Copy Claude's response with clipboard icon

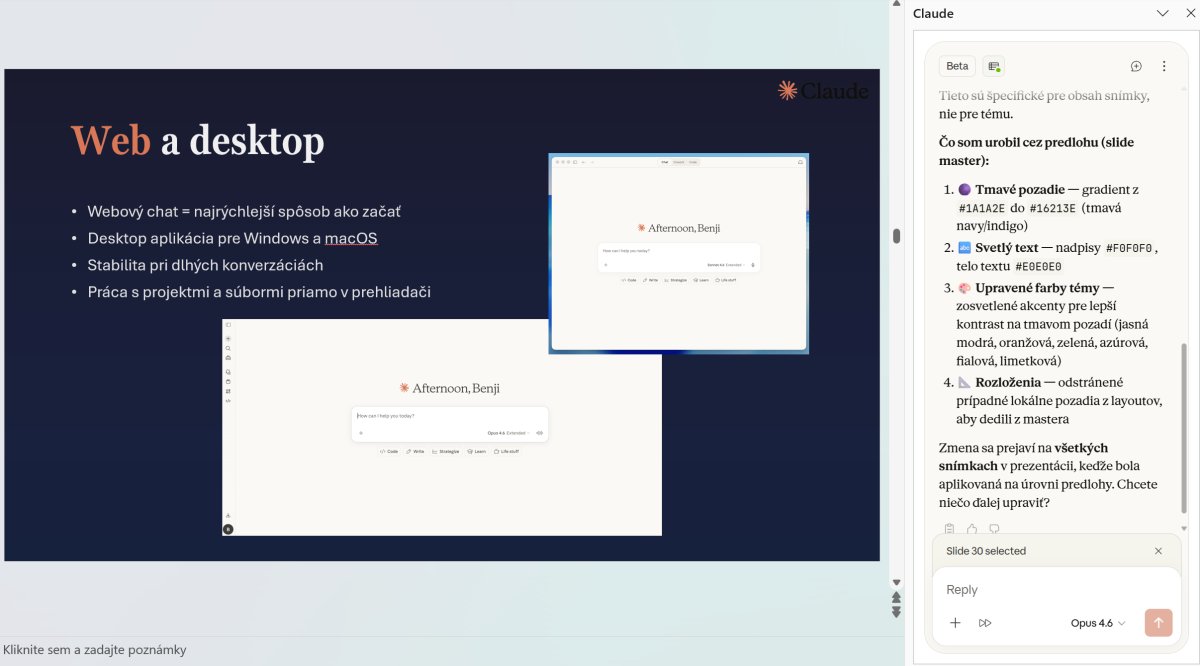pyautogui.click(x=949, y=529)
